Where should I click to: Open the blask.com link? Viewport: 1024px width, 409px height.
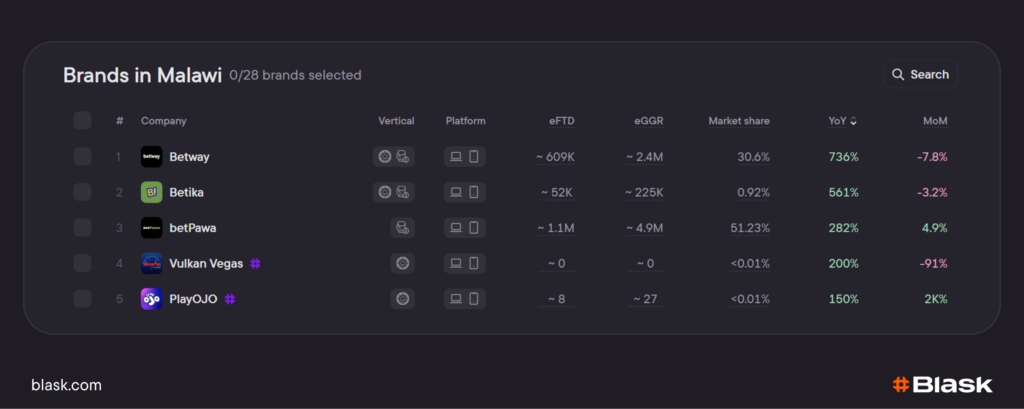click(66, 385)
